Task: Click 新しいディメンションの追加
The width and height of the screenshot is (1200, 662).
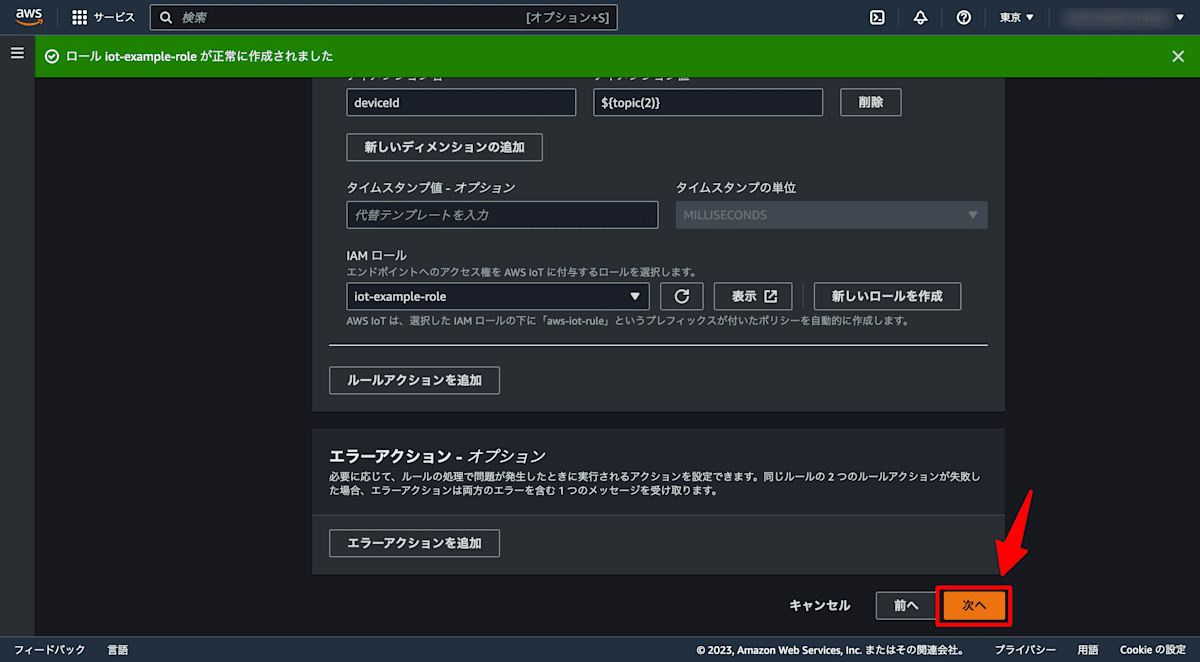Action: pyautogui.click(x=444, y=147)
